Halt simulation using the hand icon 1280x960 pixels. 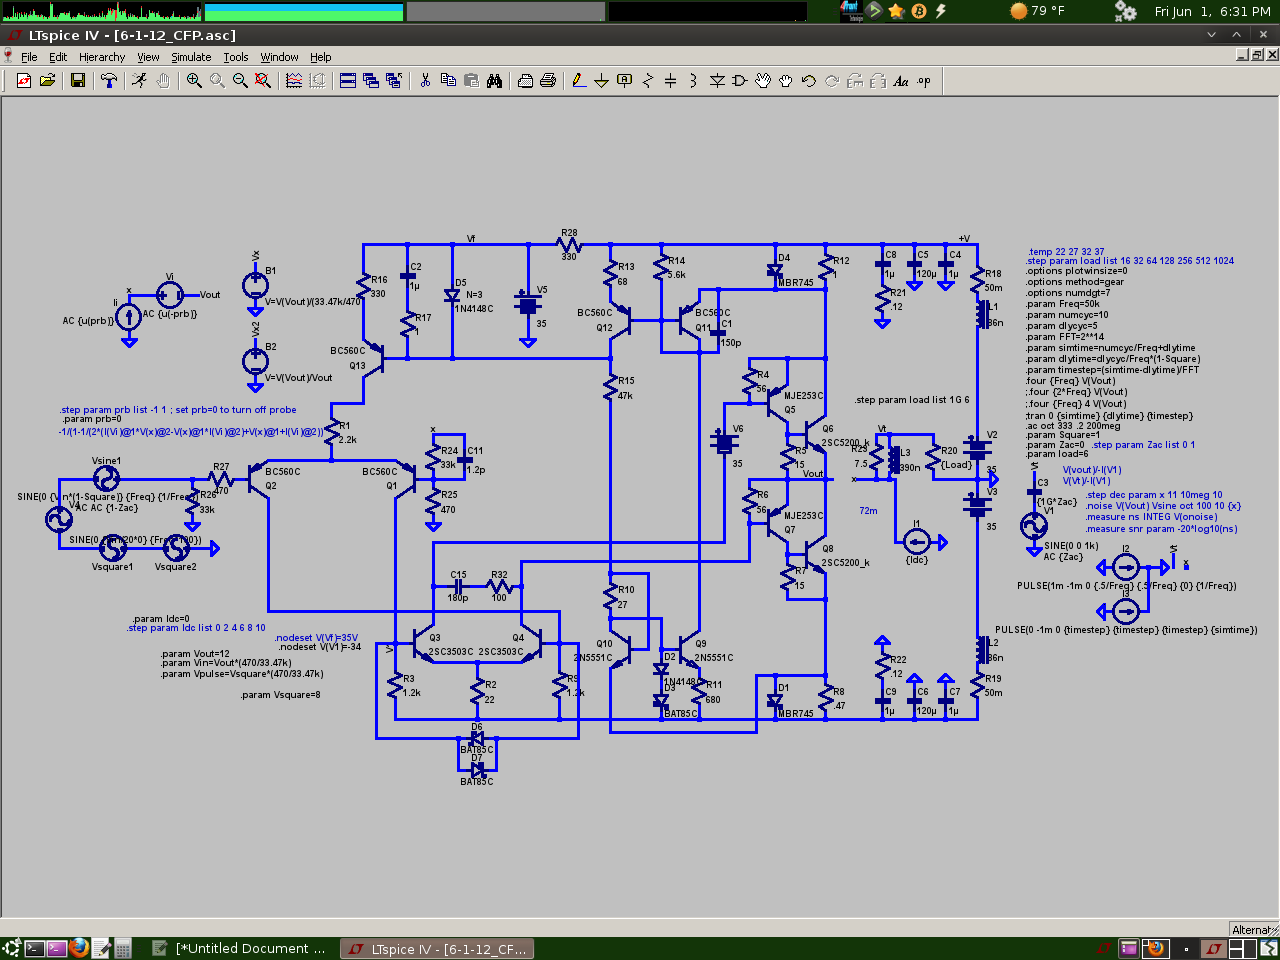pos(162,80)
